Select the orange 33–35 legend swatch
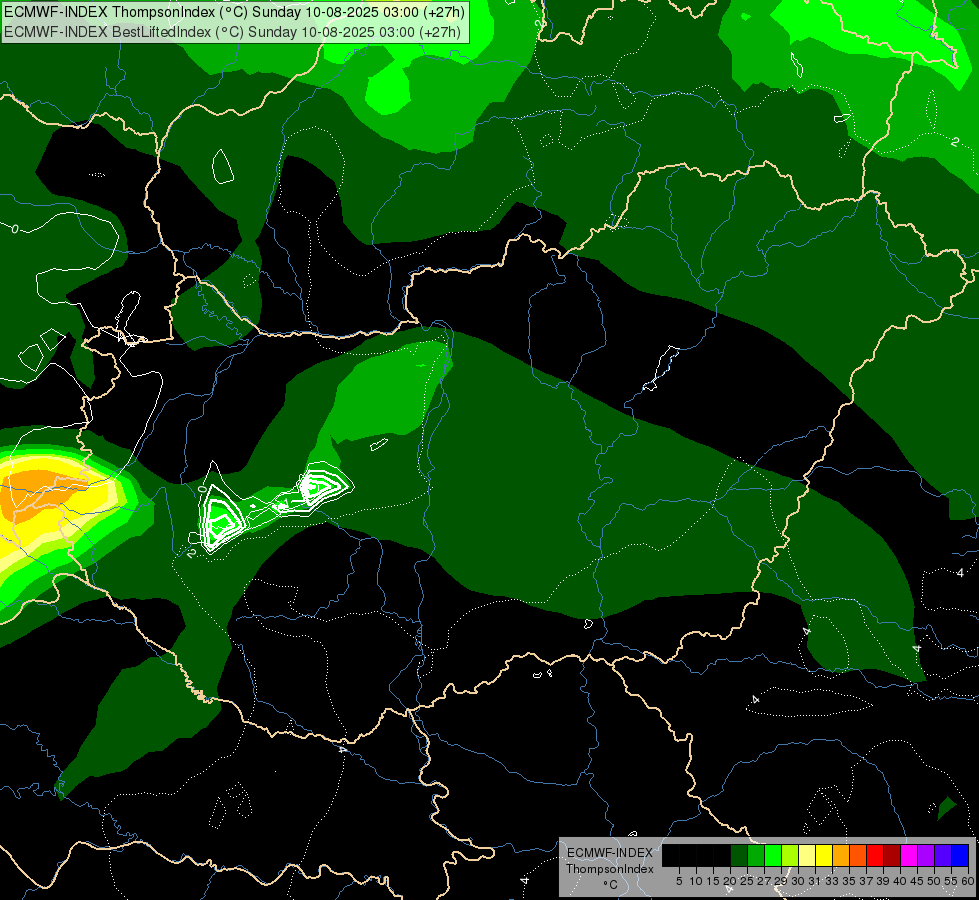Viewport: 979px width, 900px height. (840, 855)
